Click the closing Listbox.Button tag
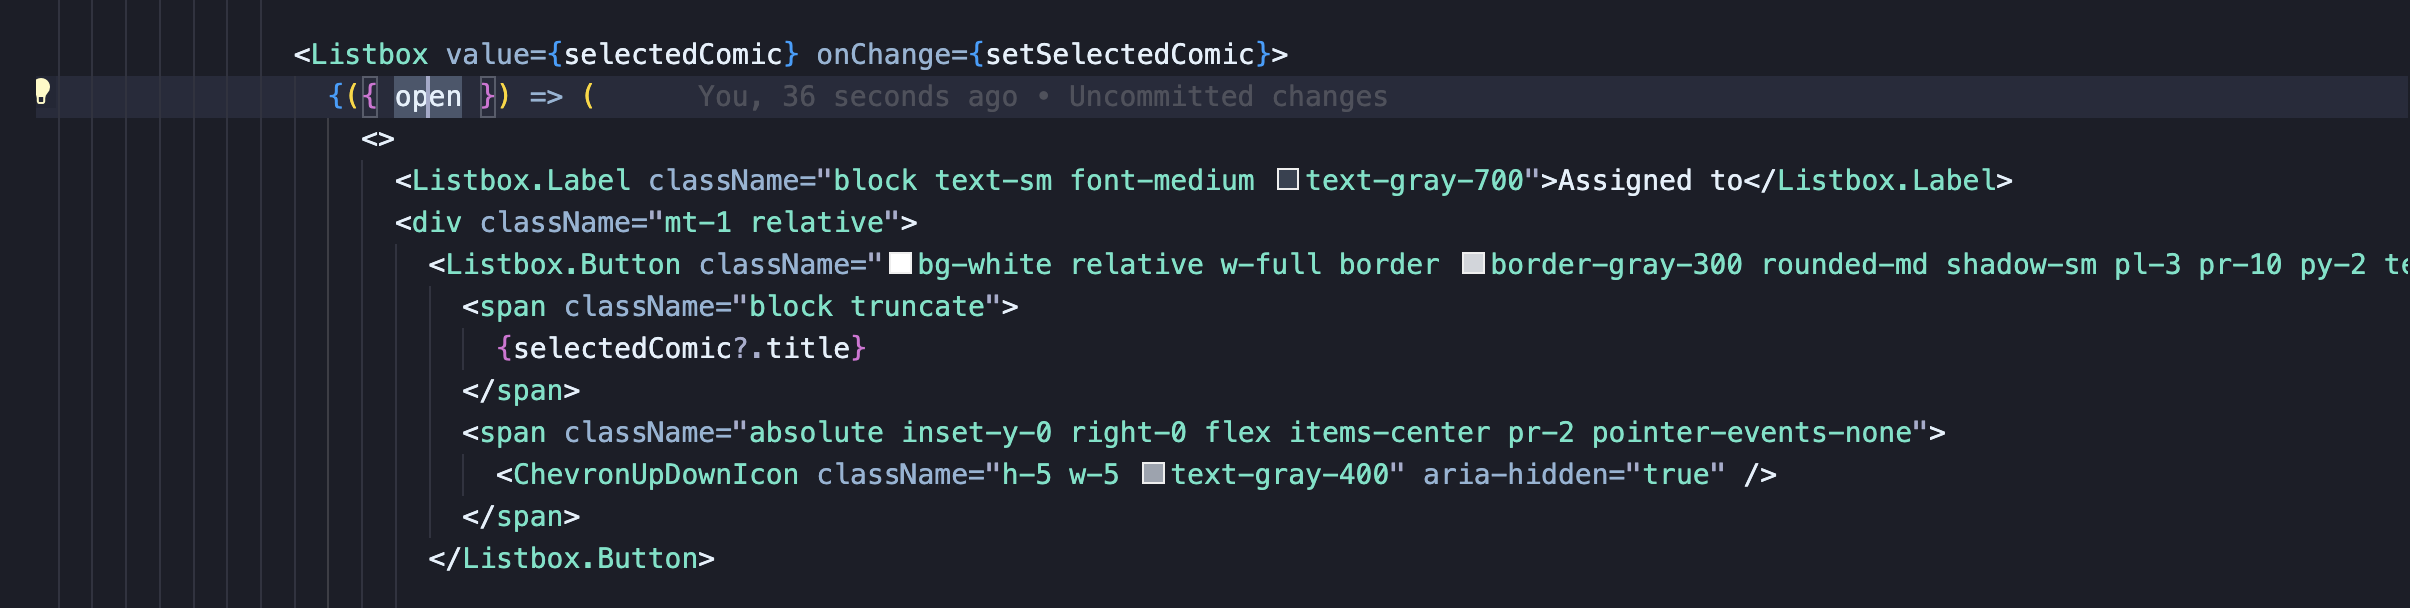The image size is (2410, 608). click(572, 559)
